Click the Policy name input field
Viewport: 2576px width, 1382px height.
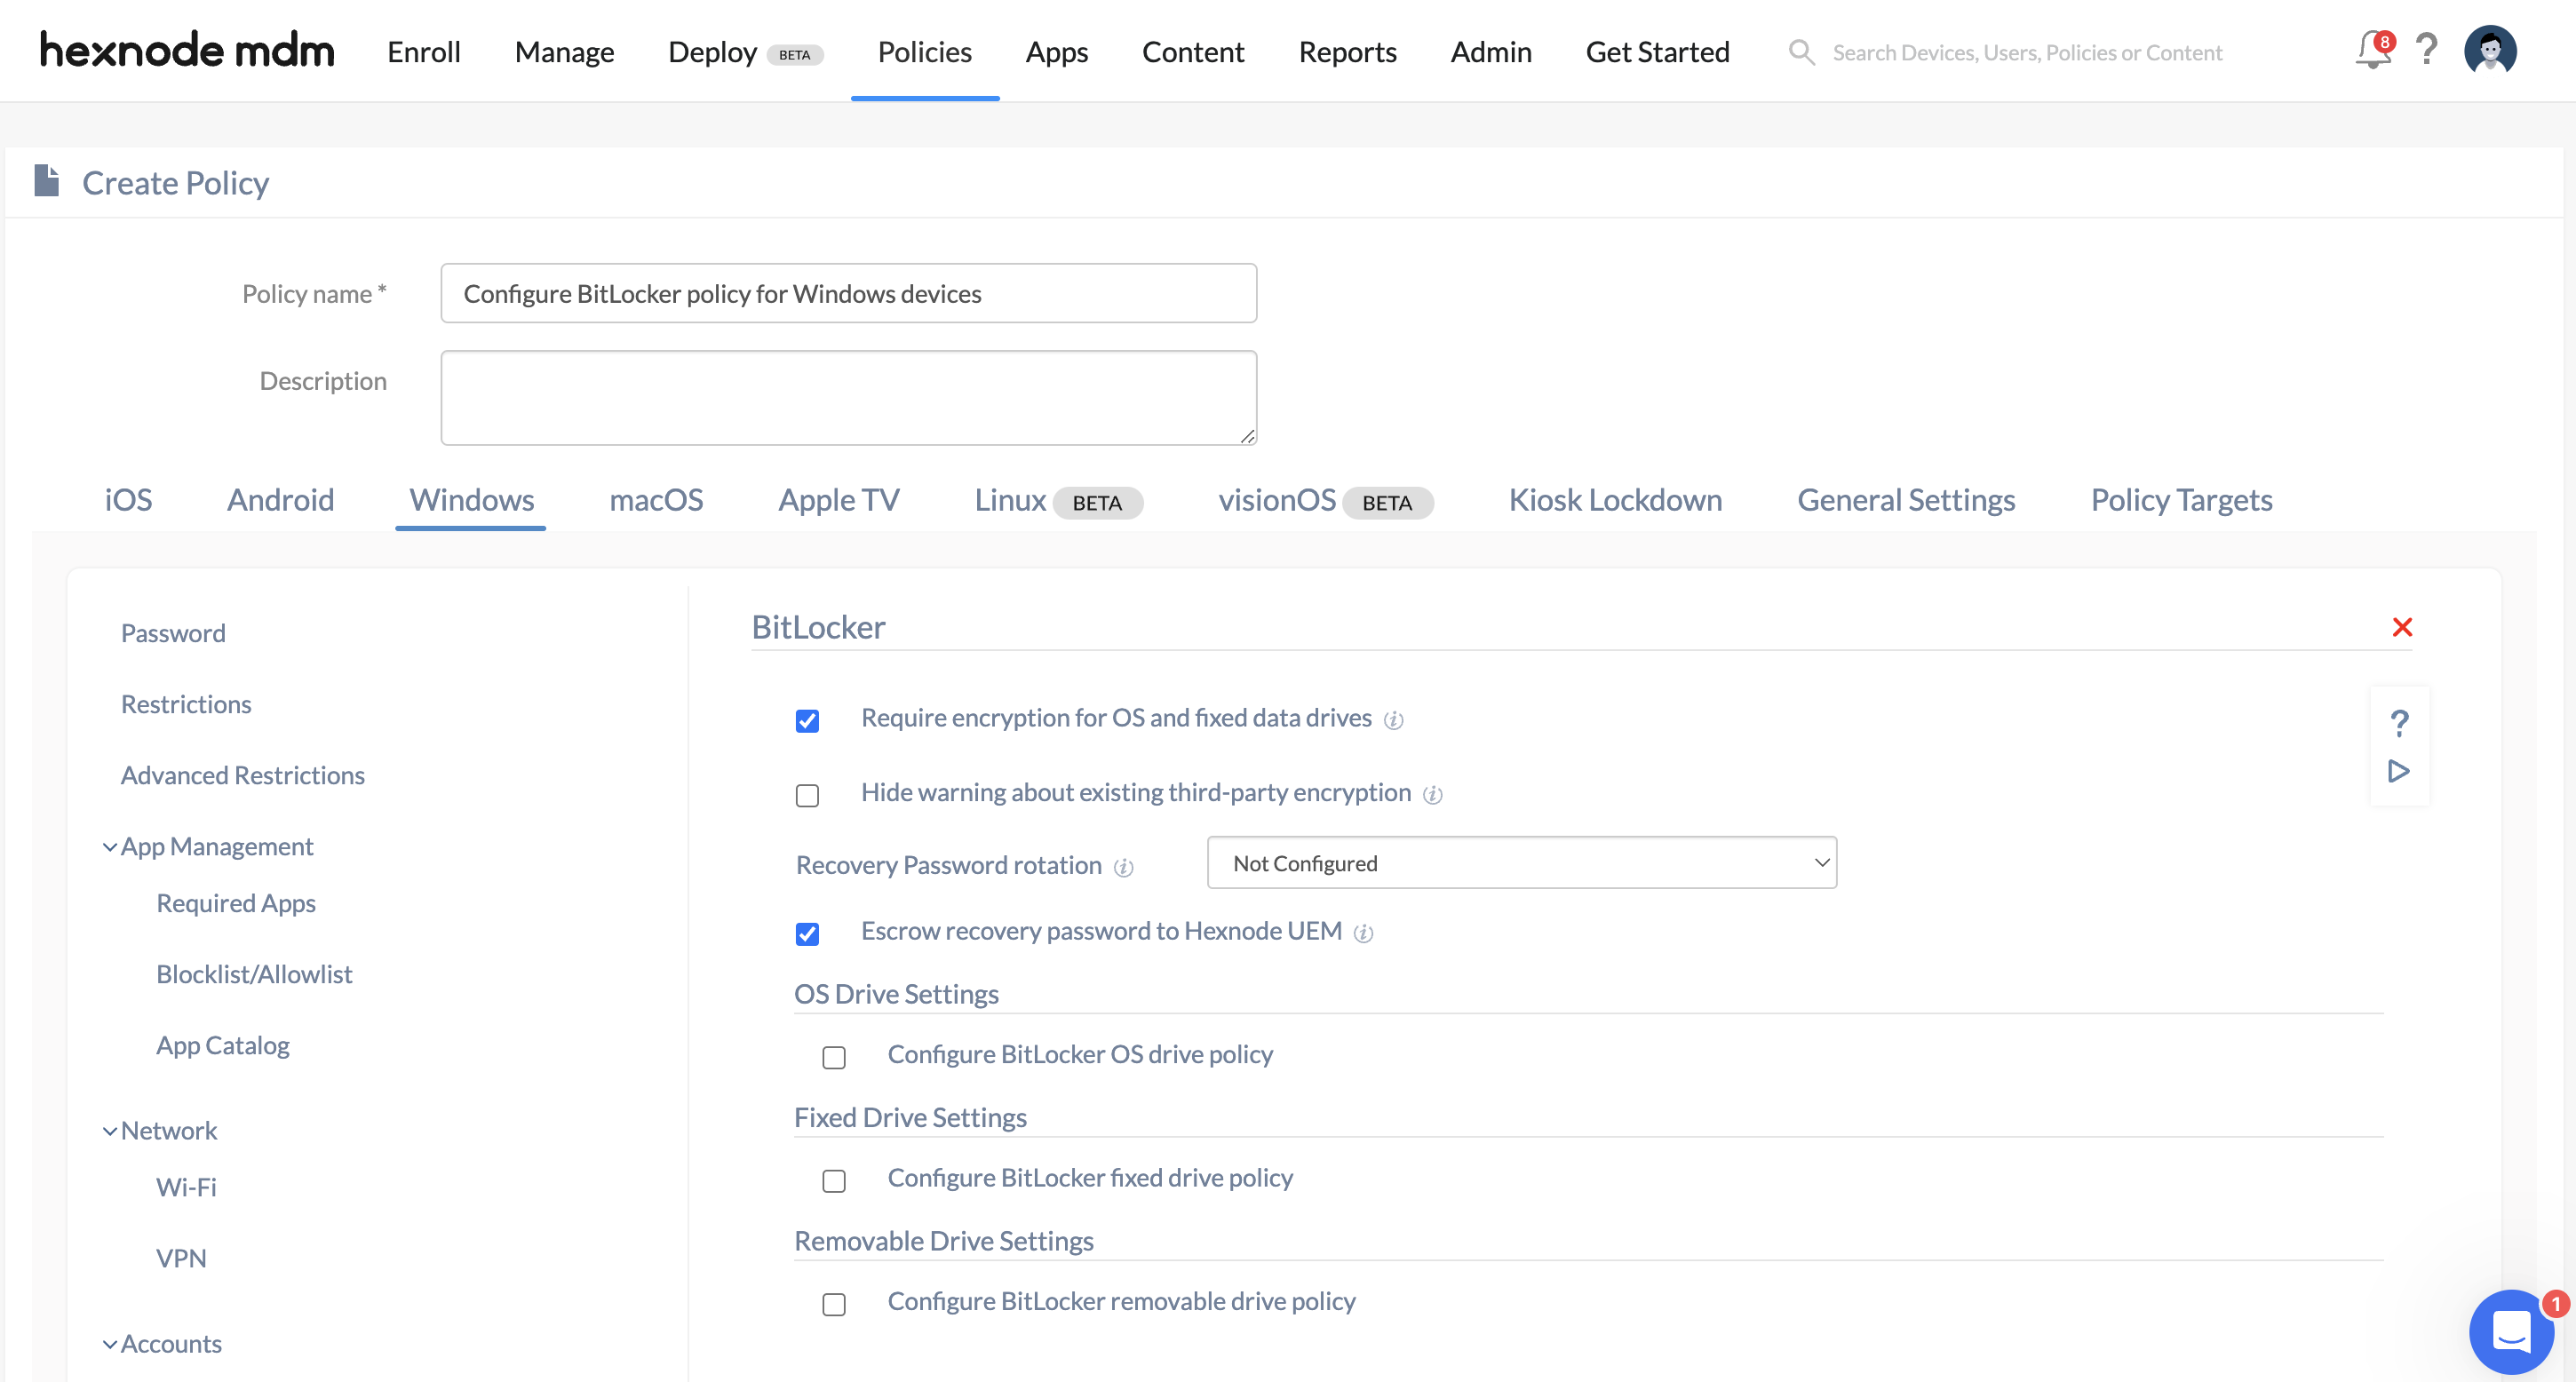848,293
